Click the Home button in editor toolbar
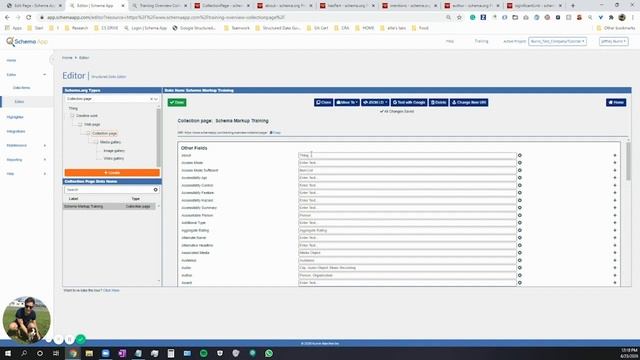The width and height of the screenshot is (640, 360). (616, 102)
